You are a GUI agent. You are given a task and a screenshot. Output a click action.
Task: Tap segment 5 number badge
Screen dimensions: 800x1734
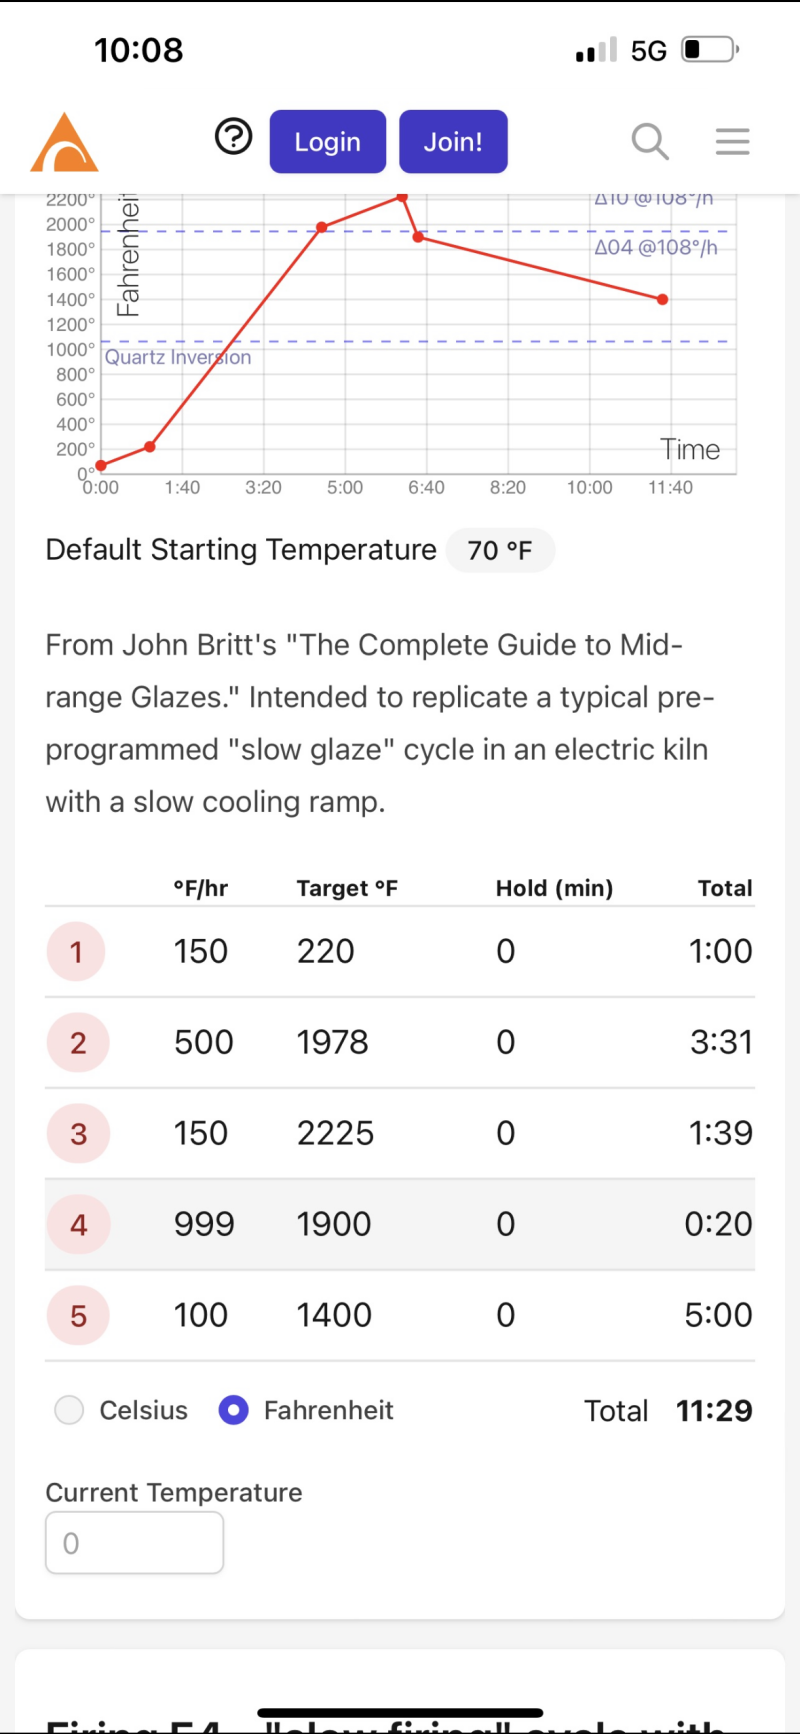[x=78, y=1316]
